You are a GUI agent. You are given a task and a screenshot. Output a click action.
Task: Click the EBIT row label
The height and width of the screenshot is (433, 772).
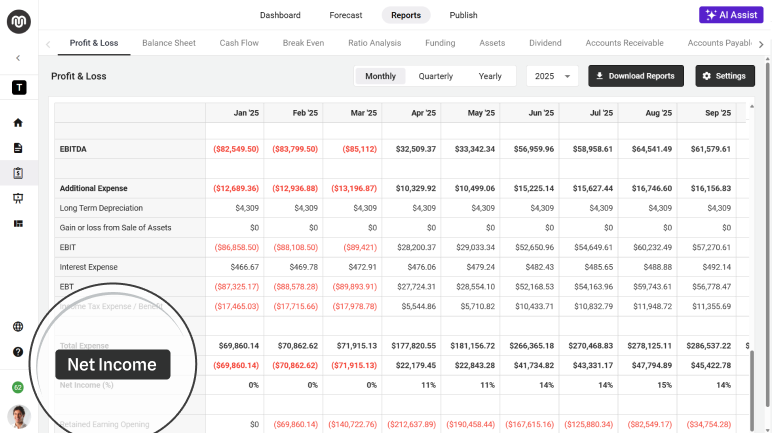67,247
